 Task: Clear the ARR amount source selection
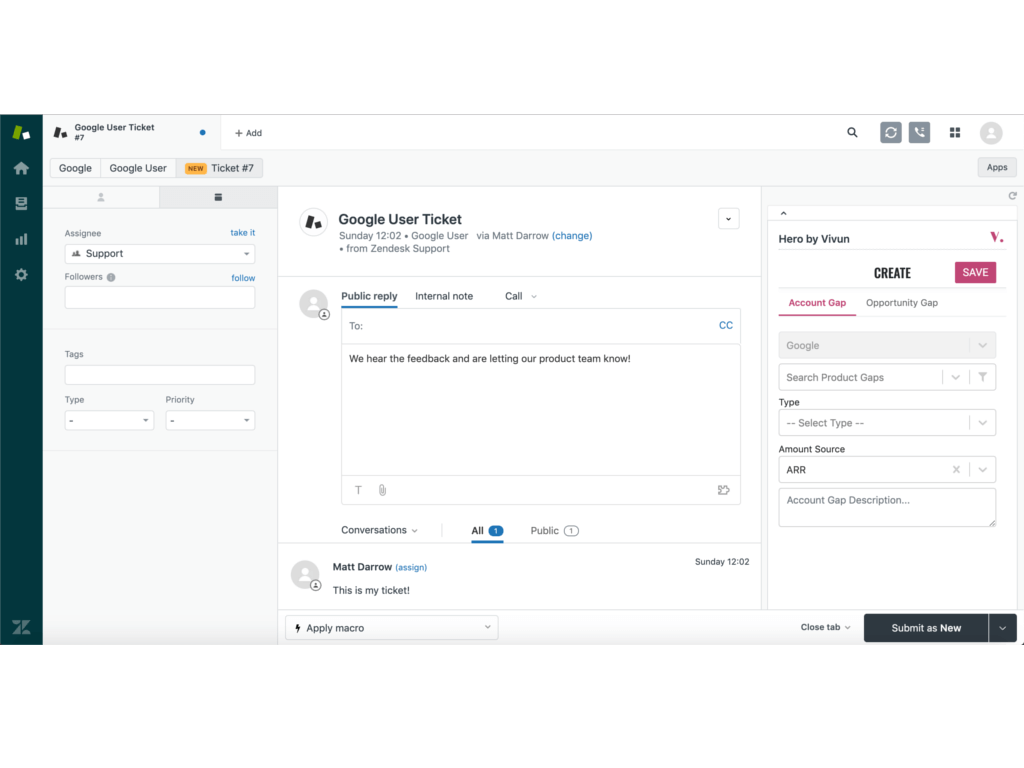tap(956, 469)
